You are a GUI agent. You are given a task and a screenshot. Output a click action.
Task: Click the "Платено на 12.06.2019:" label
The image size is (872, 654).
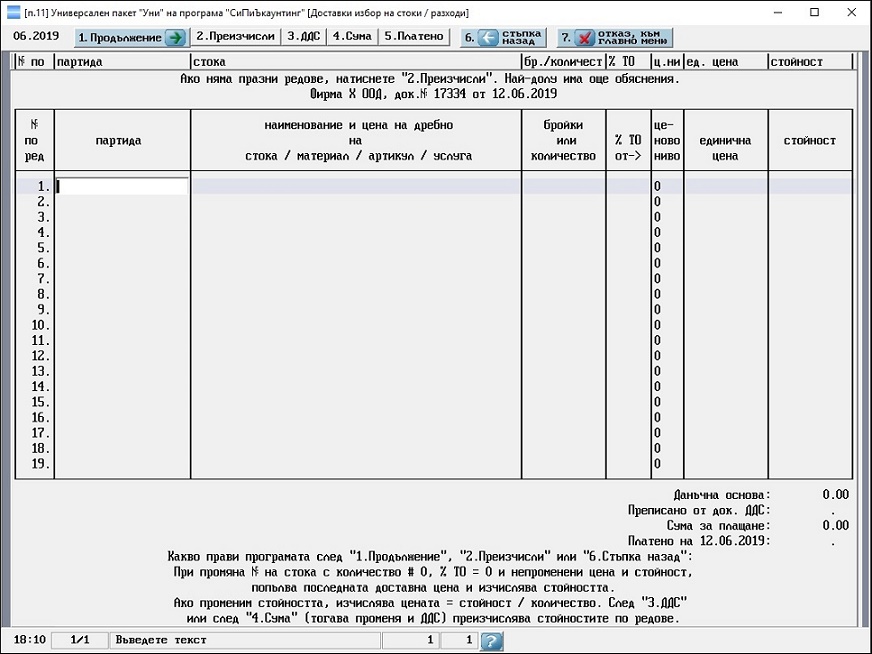click(700, 541)
